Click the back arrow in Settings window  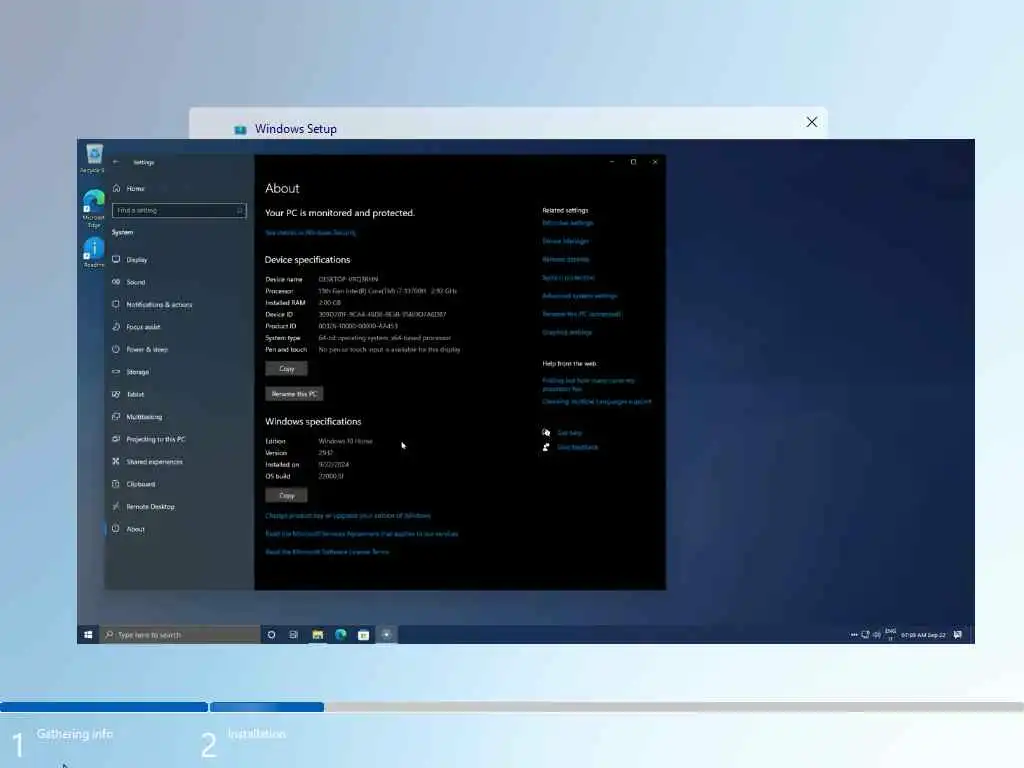click(x=116, y=162)
